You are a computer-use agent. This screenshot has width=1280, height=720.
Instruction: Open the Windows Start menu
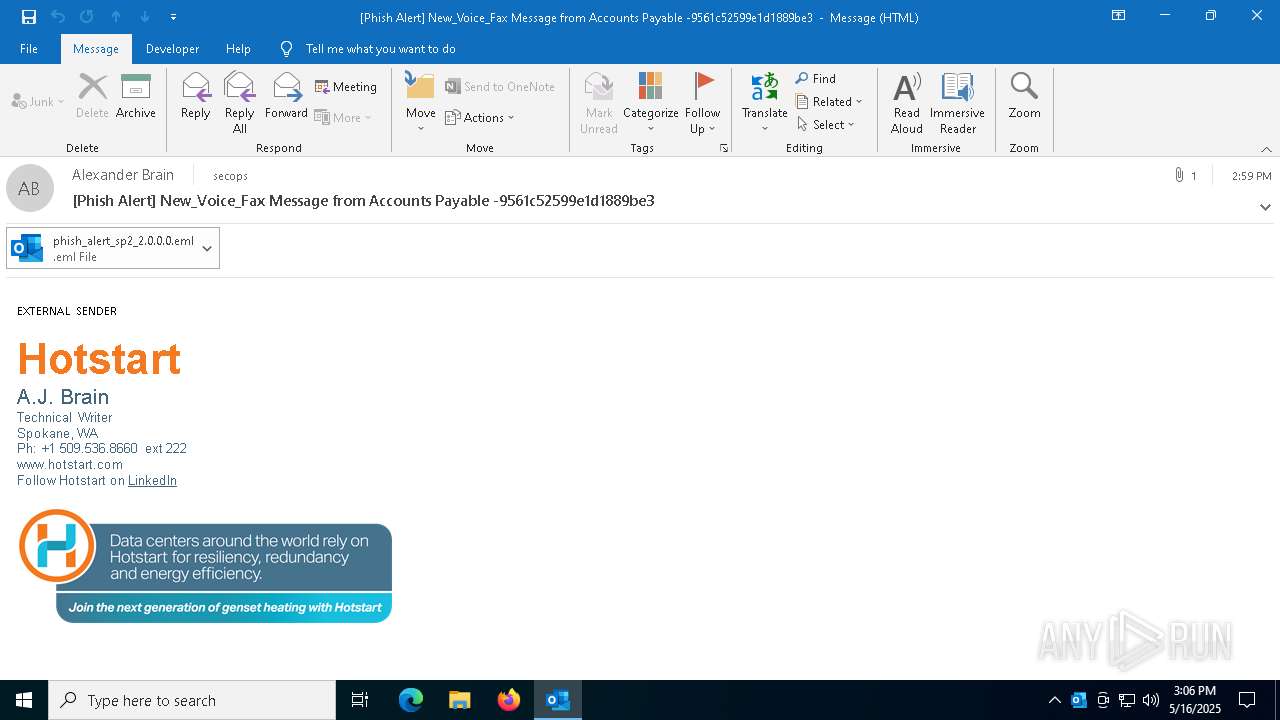point(24,700)
